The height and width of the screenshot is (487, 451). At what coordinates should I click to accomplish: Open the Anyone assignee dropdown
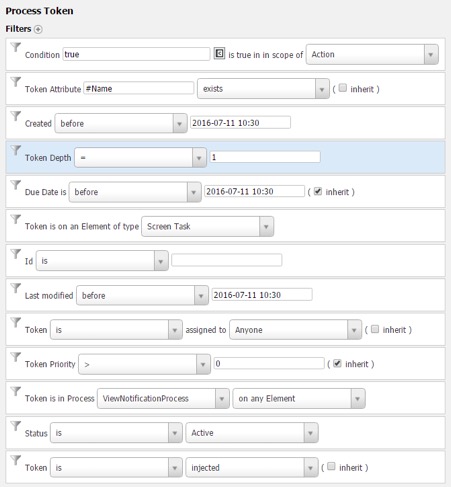295,330
